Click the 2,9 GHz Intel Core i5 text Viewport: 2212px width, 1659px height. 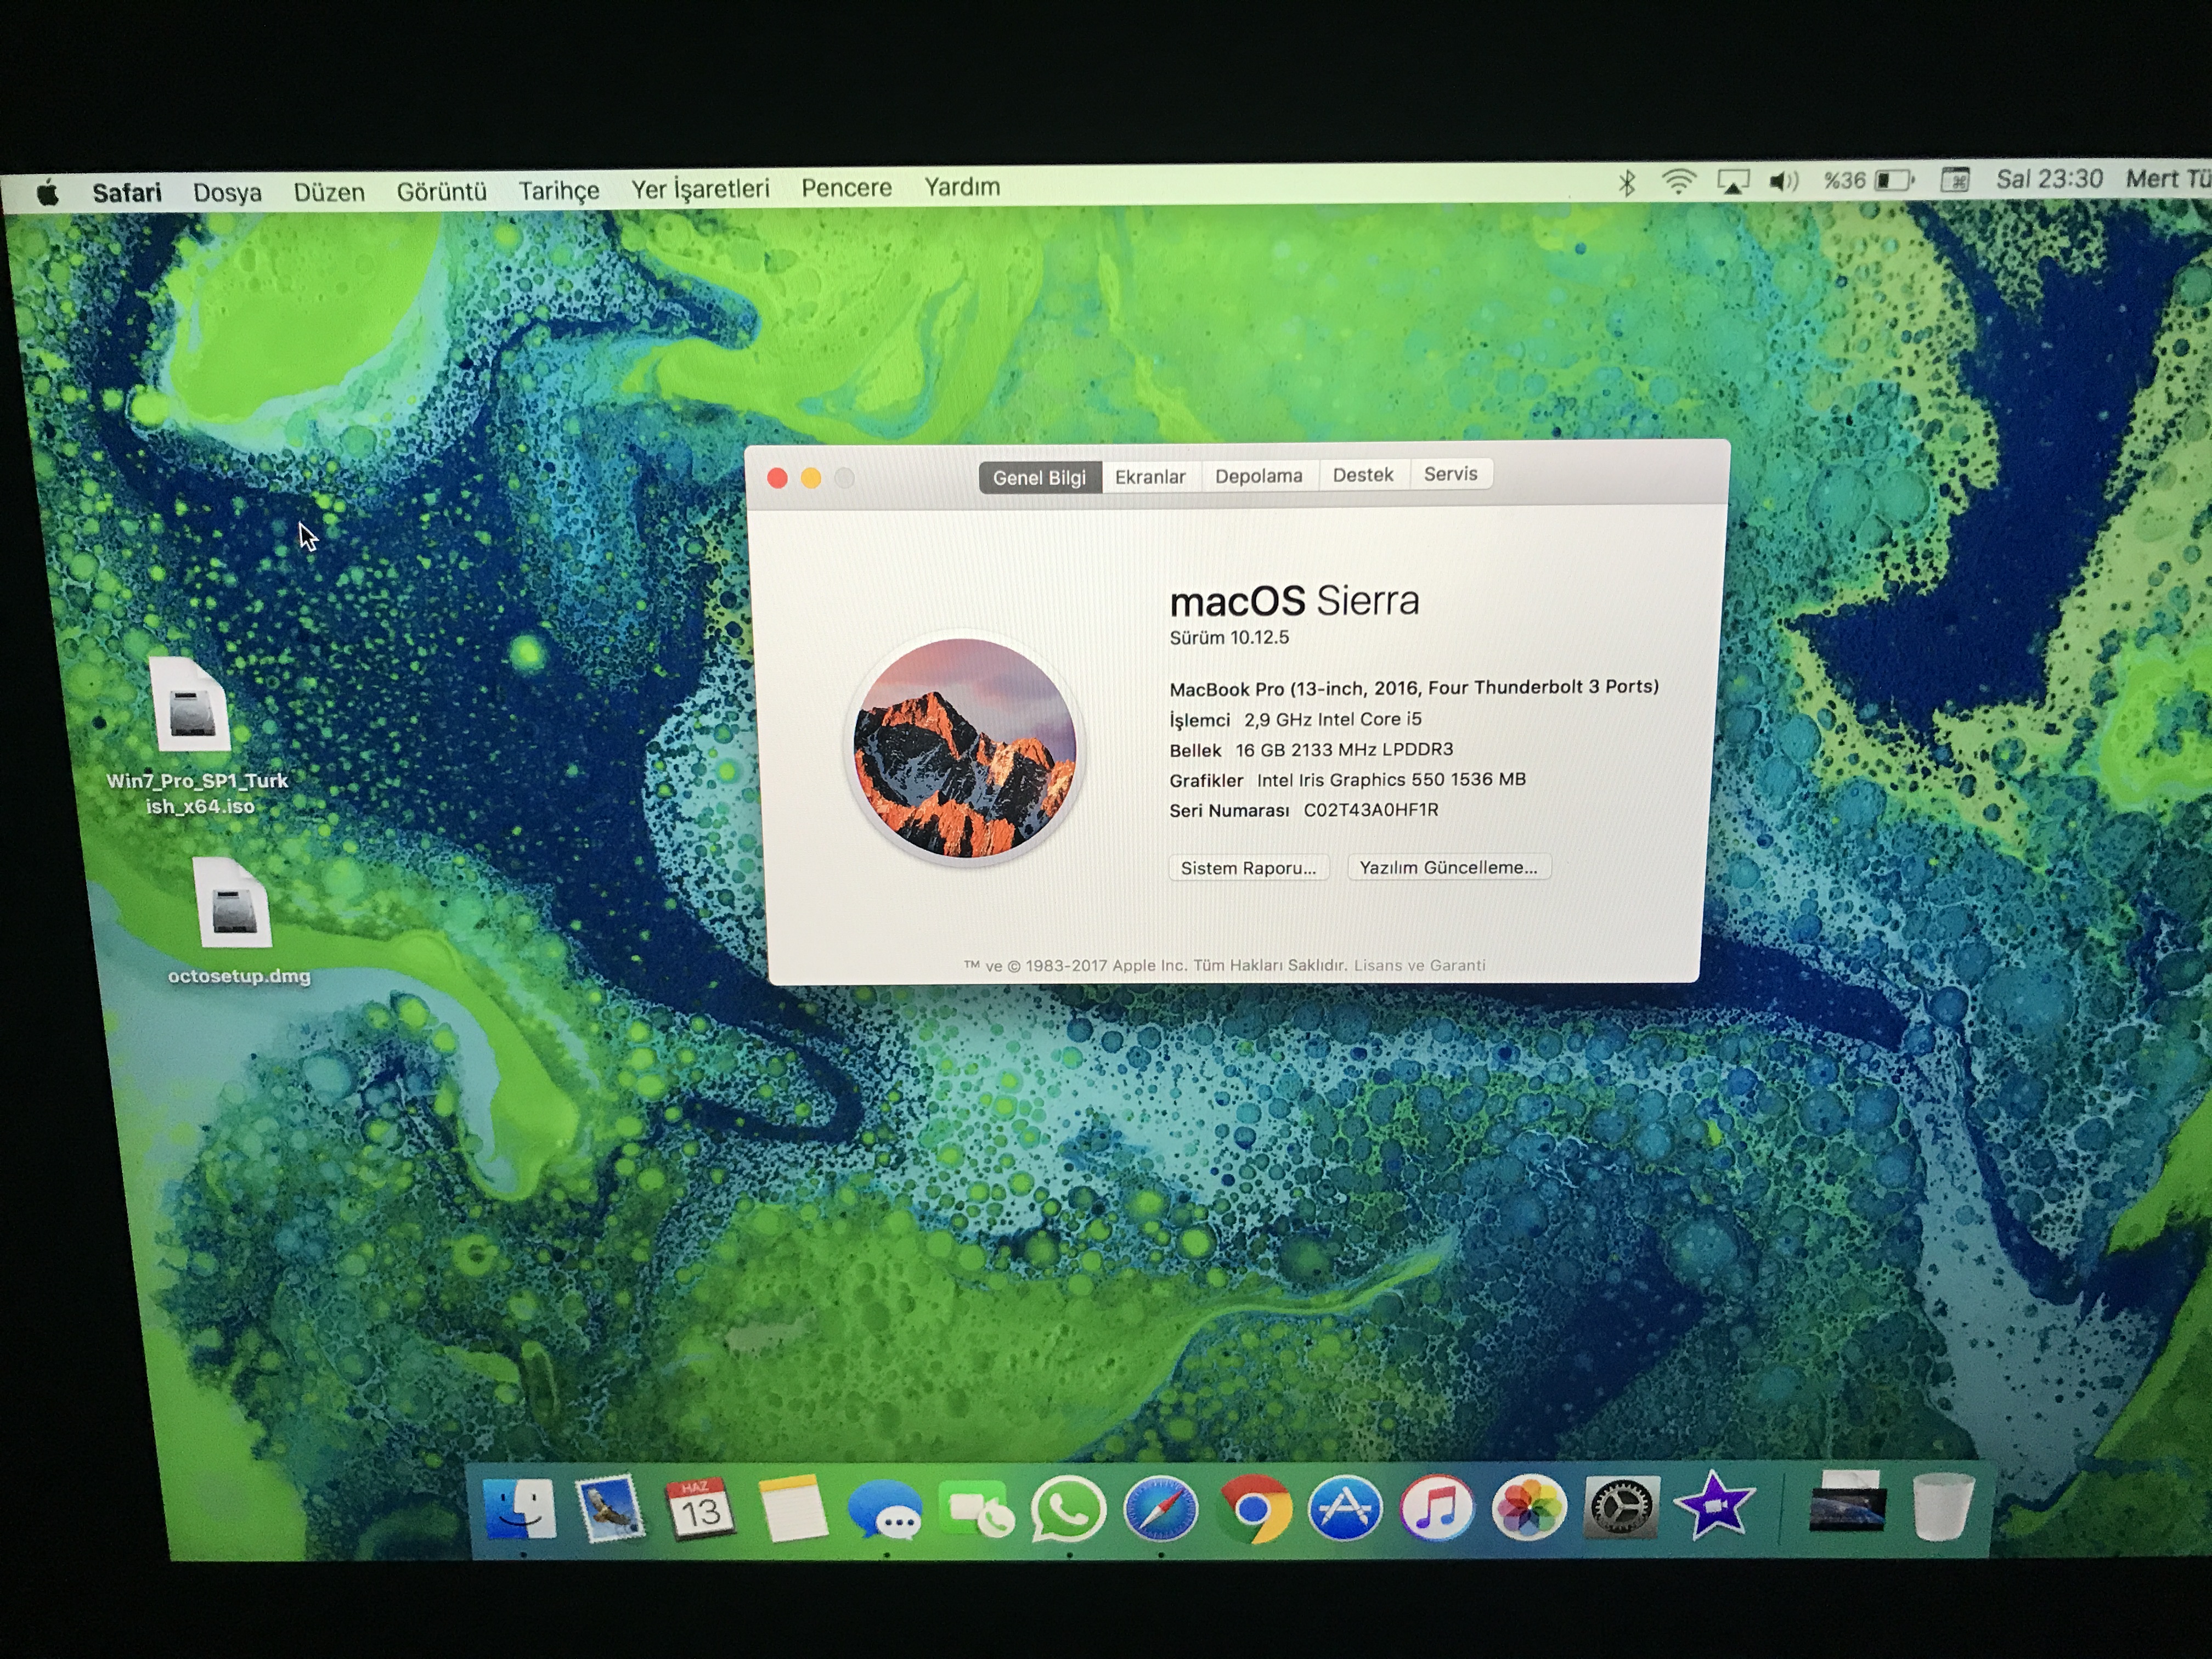point(1332,719)
